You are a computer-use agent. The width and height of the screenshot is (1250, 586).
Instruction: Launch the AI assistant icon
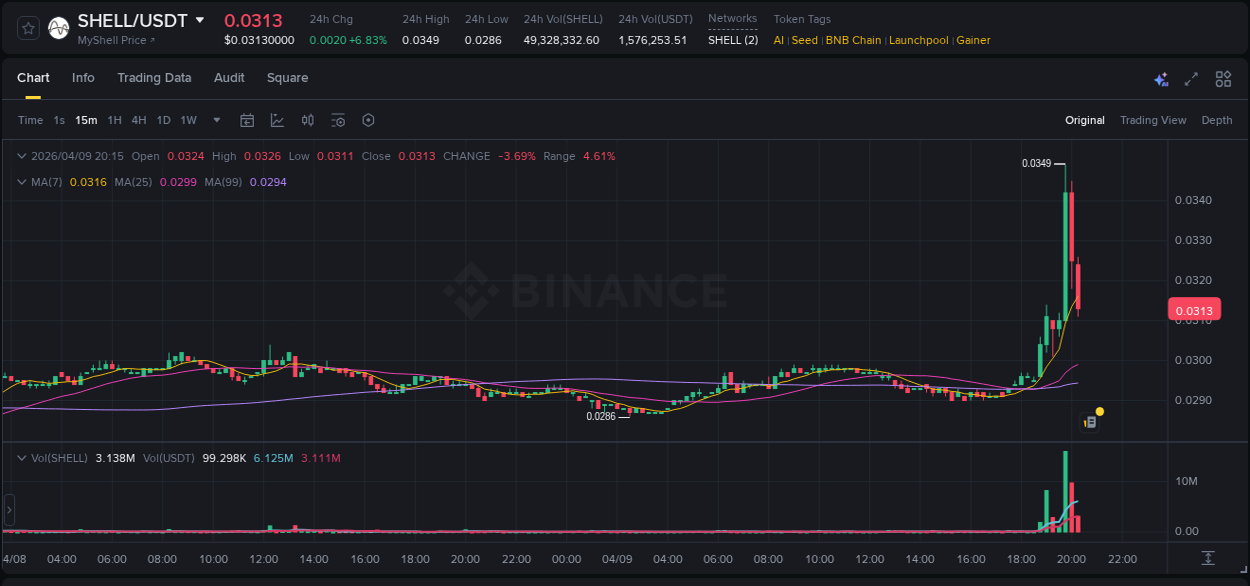[1161, 78]
